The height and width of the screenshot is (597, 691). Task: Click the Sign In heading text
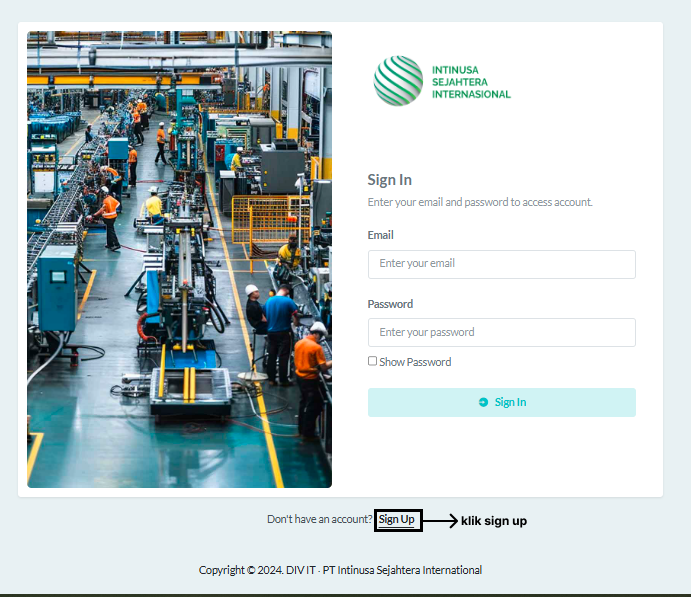389,180
